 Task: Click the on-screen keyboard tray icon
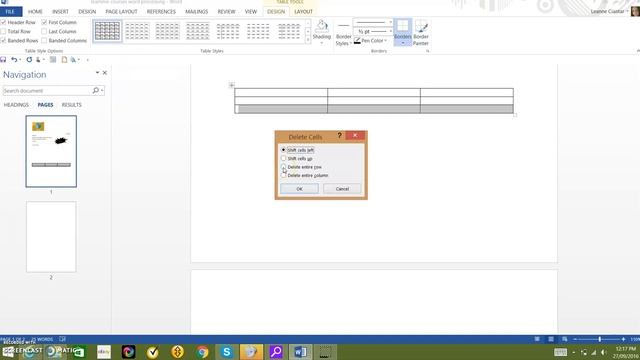click(x=560, y=352)
